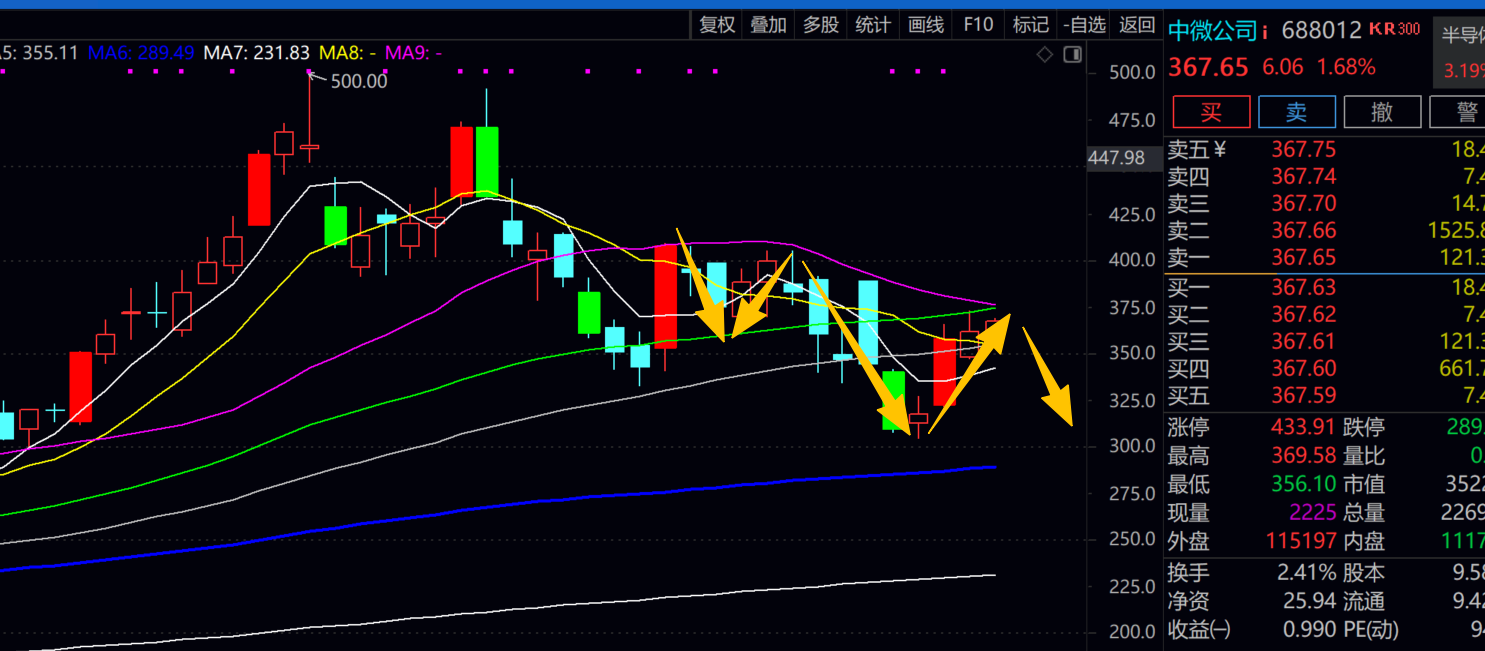
Task: Click the 买一 bid price 367.63
Action: (x=1303, y=288)
